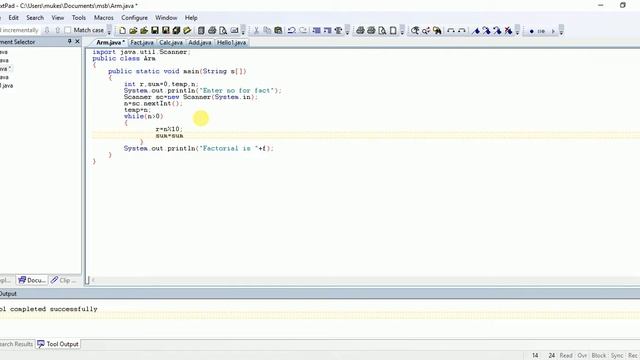Close the Document Selector panel

[77, 41]
